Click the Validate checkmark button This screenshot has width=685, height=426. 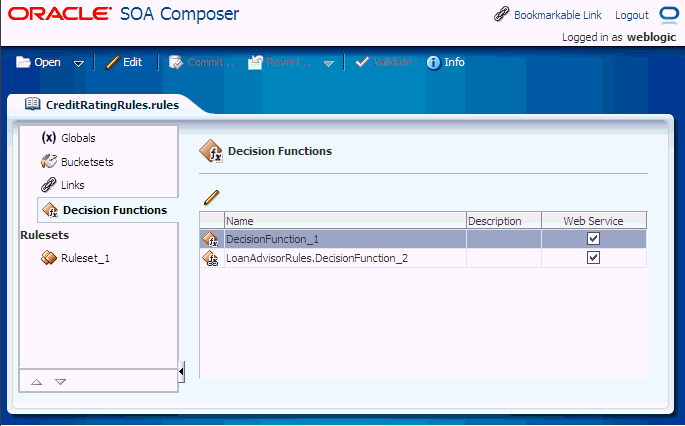[384, 62]
